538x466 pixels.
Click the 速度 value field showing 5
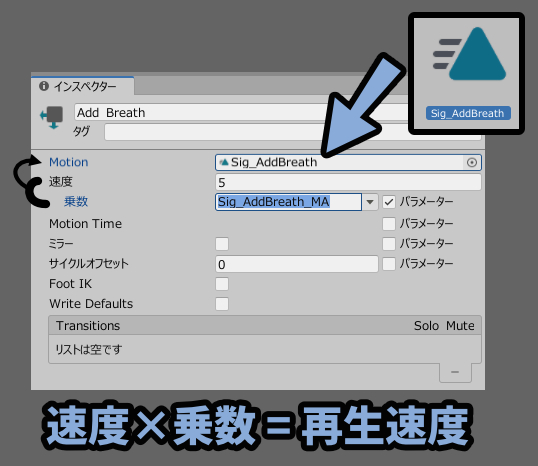[x=348, y=182]
